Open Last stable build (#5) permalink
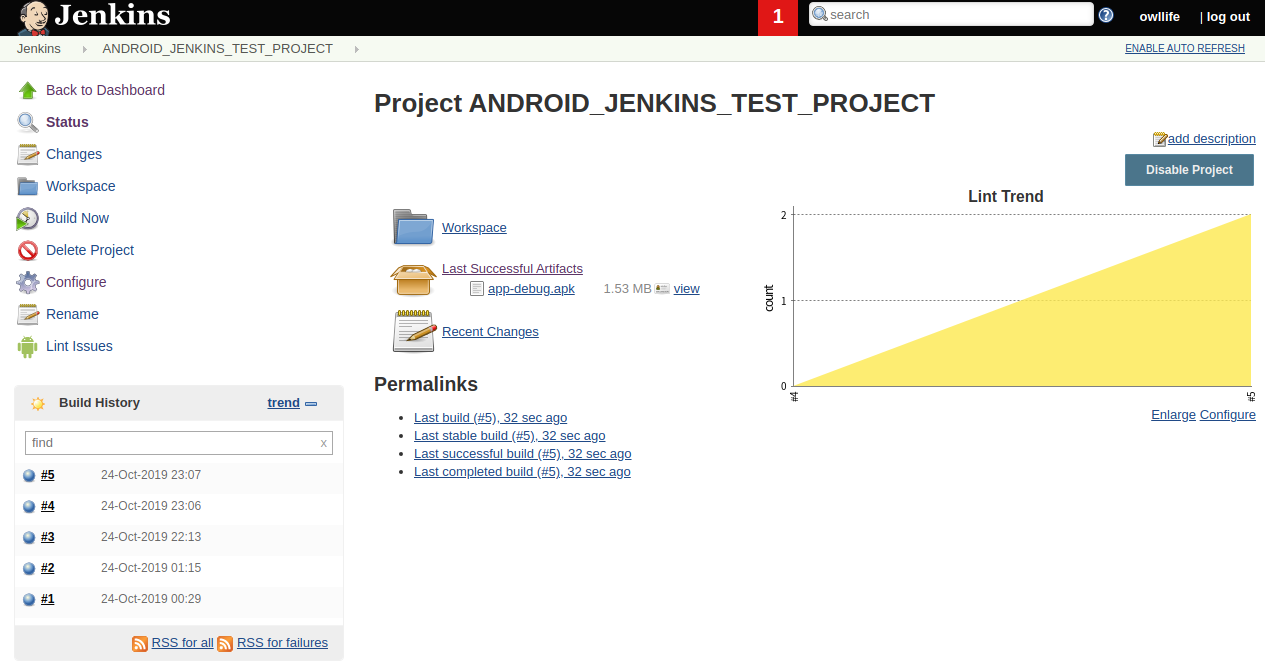Screen dimensions: 1265x668 pyautogui.click(x=510, y=436)
